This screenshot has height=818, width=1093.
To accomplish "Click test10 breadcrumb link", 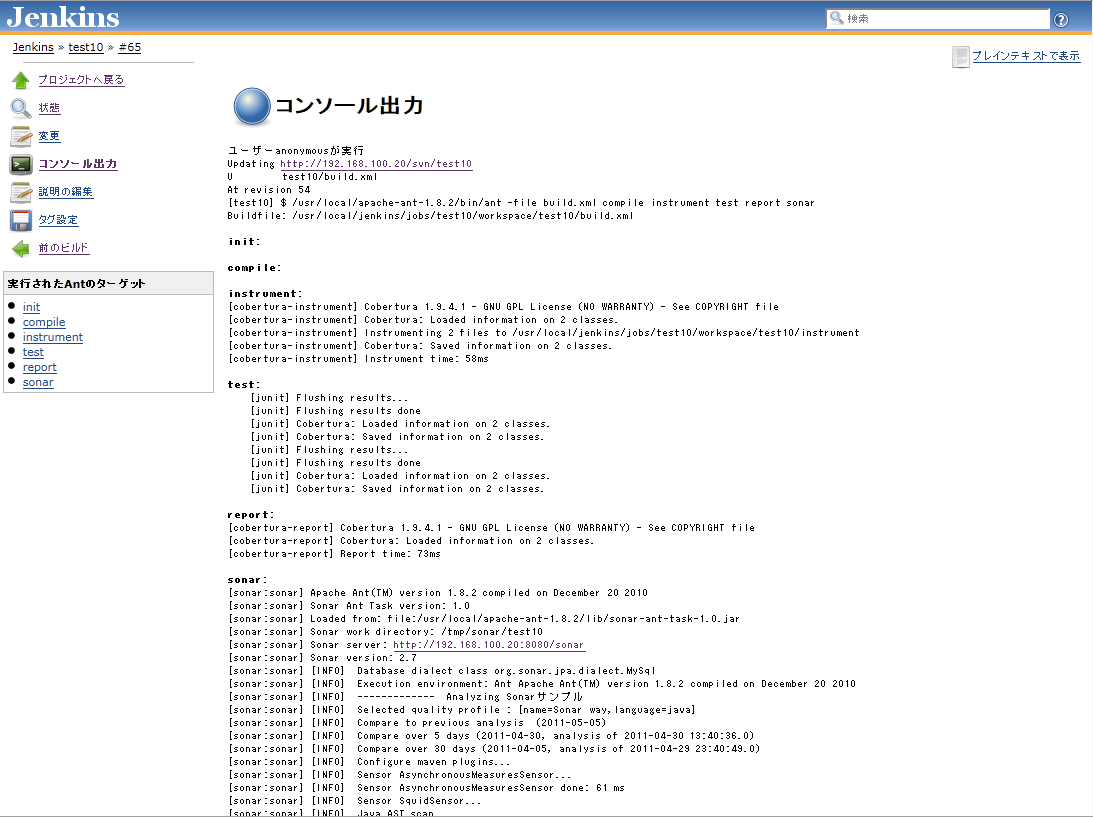I will 86,47.
